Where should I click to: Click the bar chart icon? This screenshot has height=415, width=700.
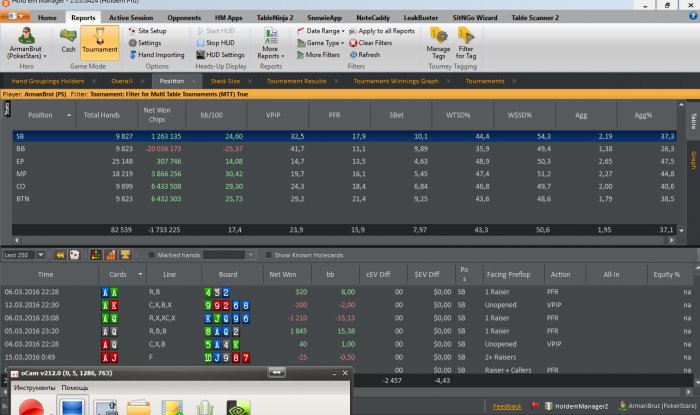111,255
